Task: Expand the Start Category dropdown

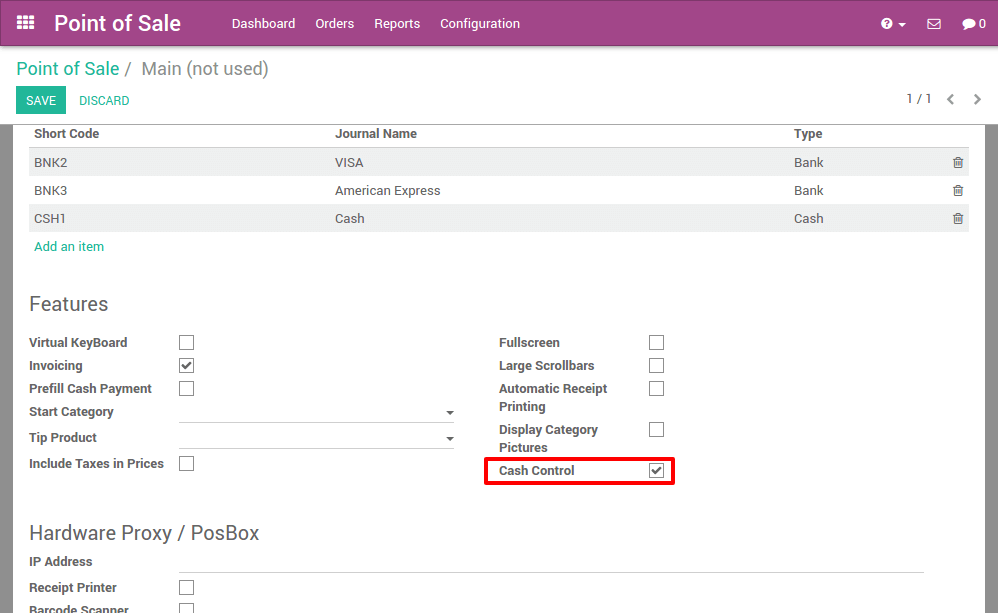Action: point(449,413)
